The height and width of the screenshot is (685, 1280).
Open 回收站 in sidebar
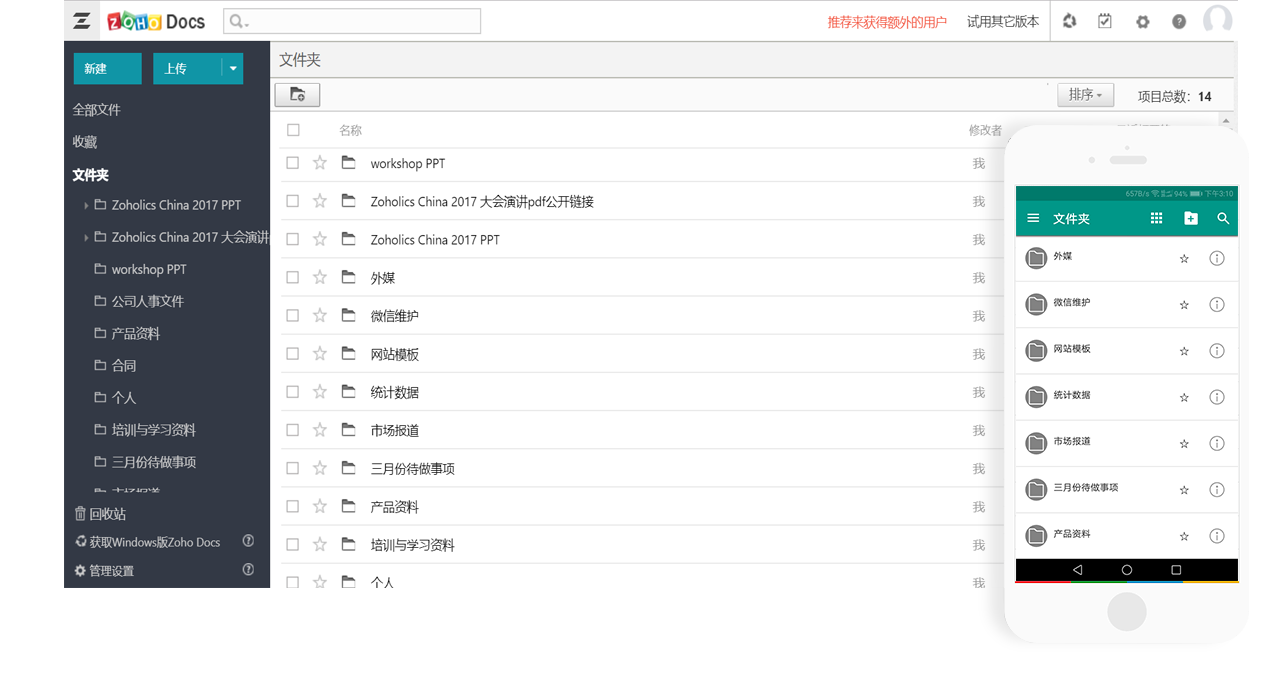click(x=100, y=514)
